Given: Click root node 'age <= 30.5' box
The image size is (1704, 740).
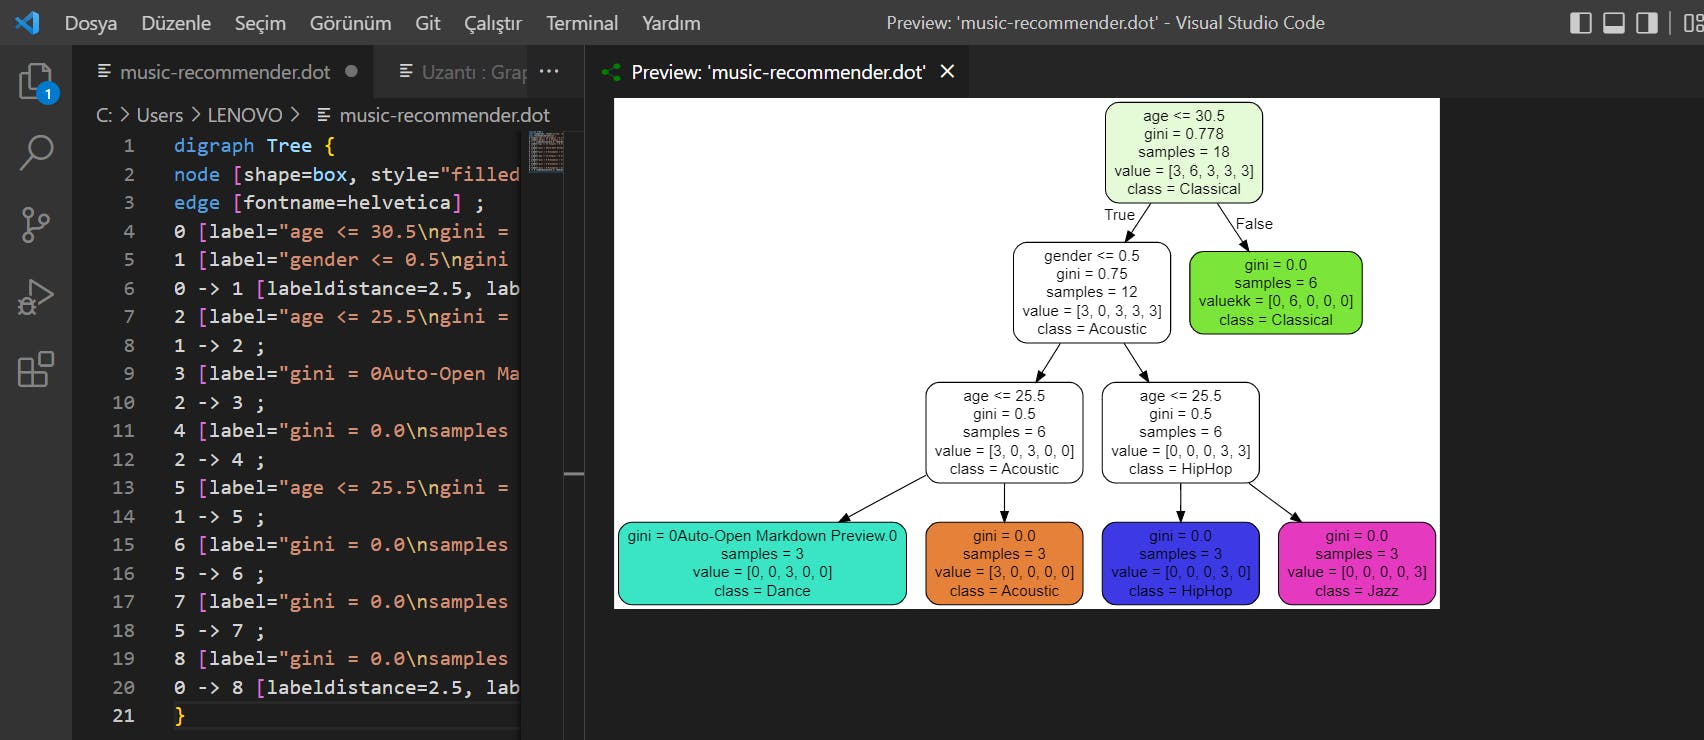Looking at the screenshot, I should click(x=1184, y=152).
